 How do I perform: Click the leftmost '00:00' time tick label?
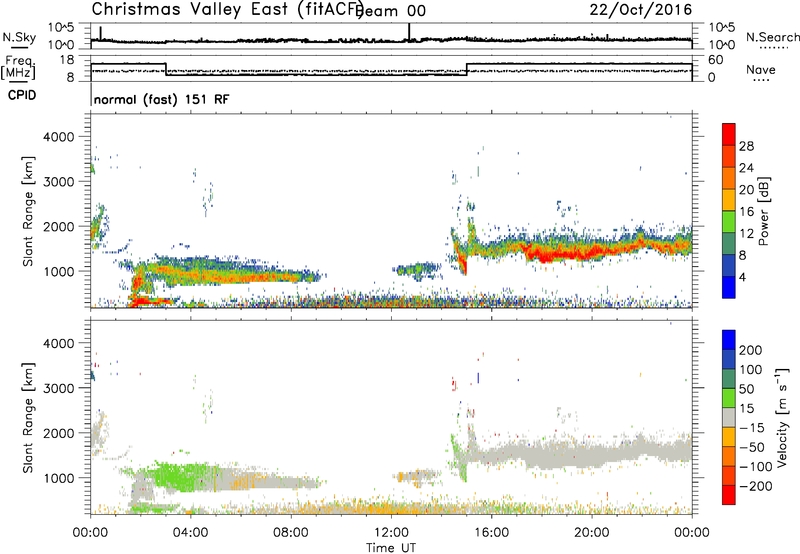coord(90,533)
